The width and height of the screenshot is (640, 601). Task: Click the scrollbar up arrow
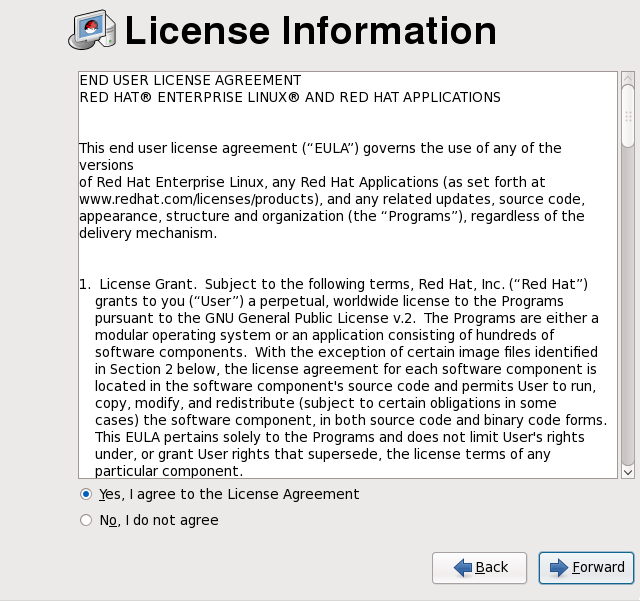(627, 77)
